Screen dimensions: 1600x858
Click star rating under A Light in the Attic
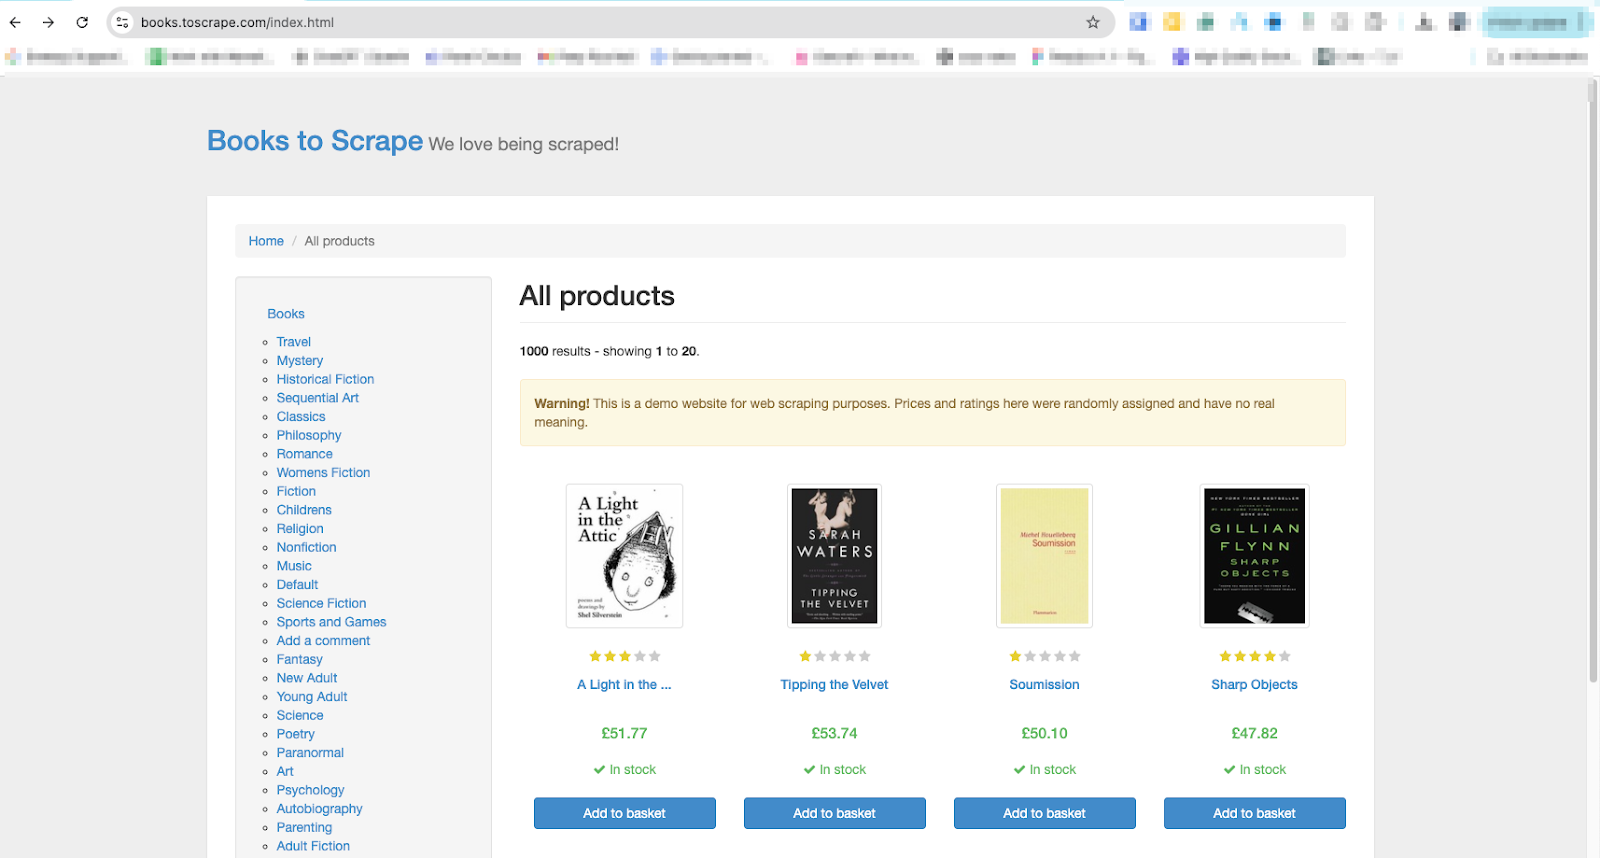pos(624,656)
